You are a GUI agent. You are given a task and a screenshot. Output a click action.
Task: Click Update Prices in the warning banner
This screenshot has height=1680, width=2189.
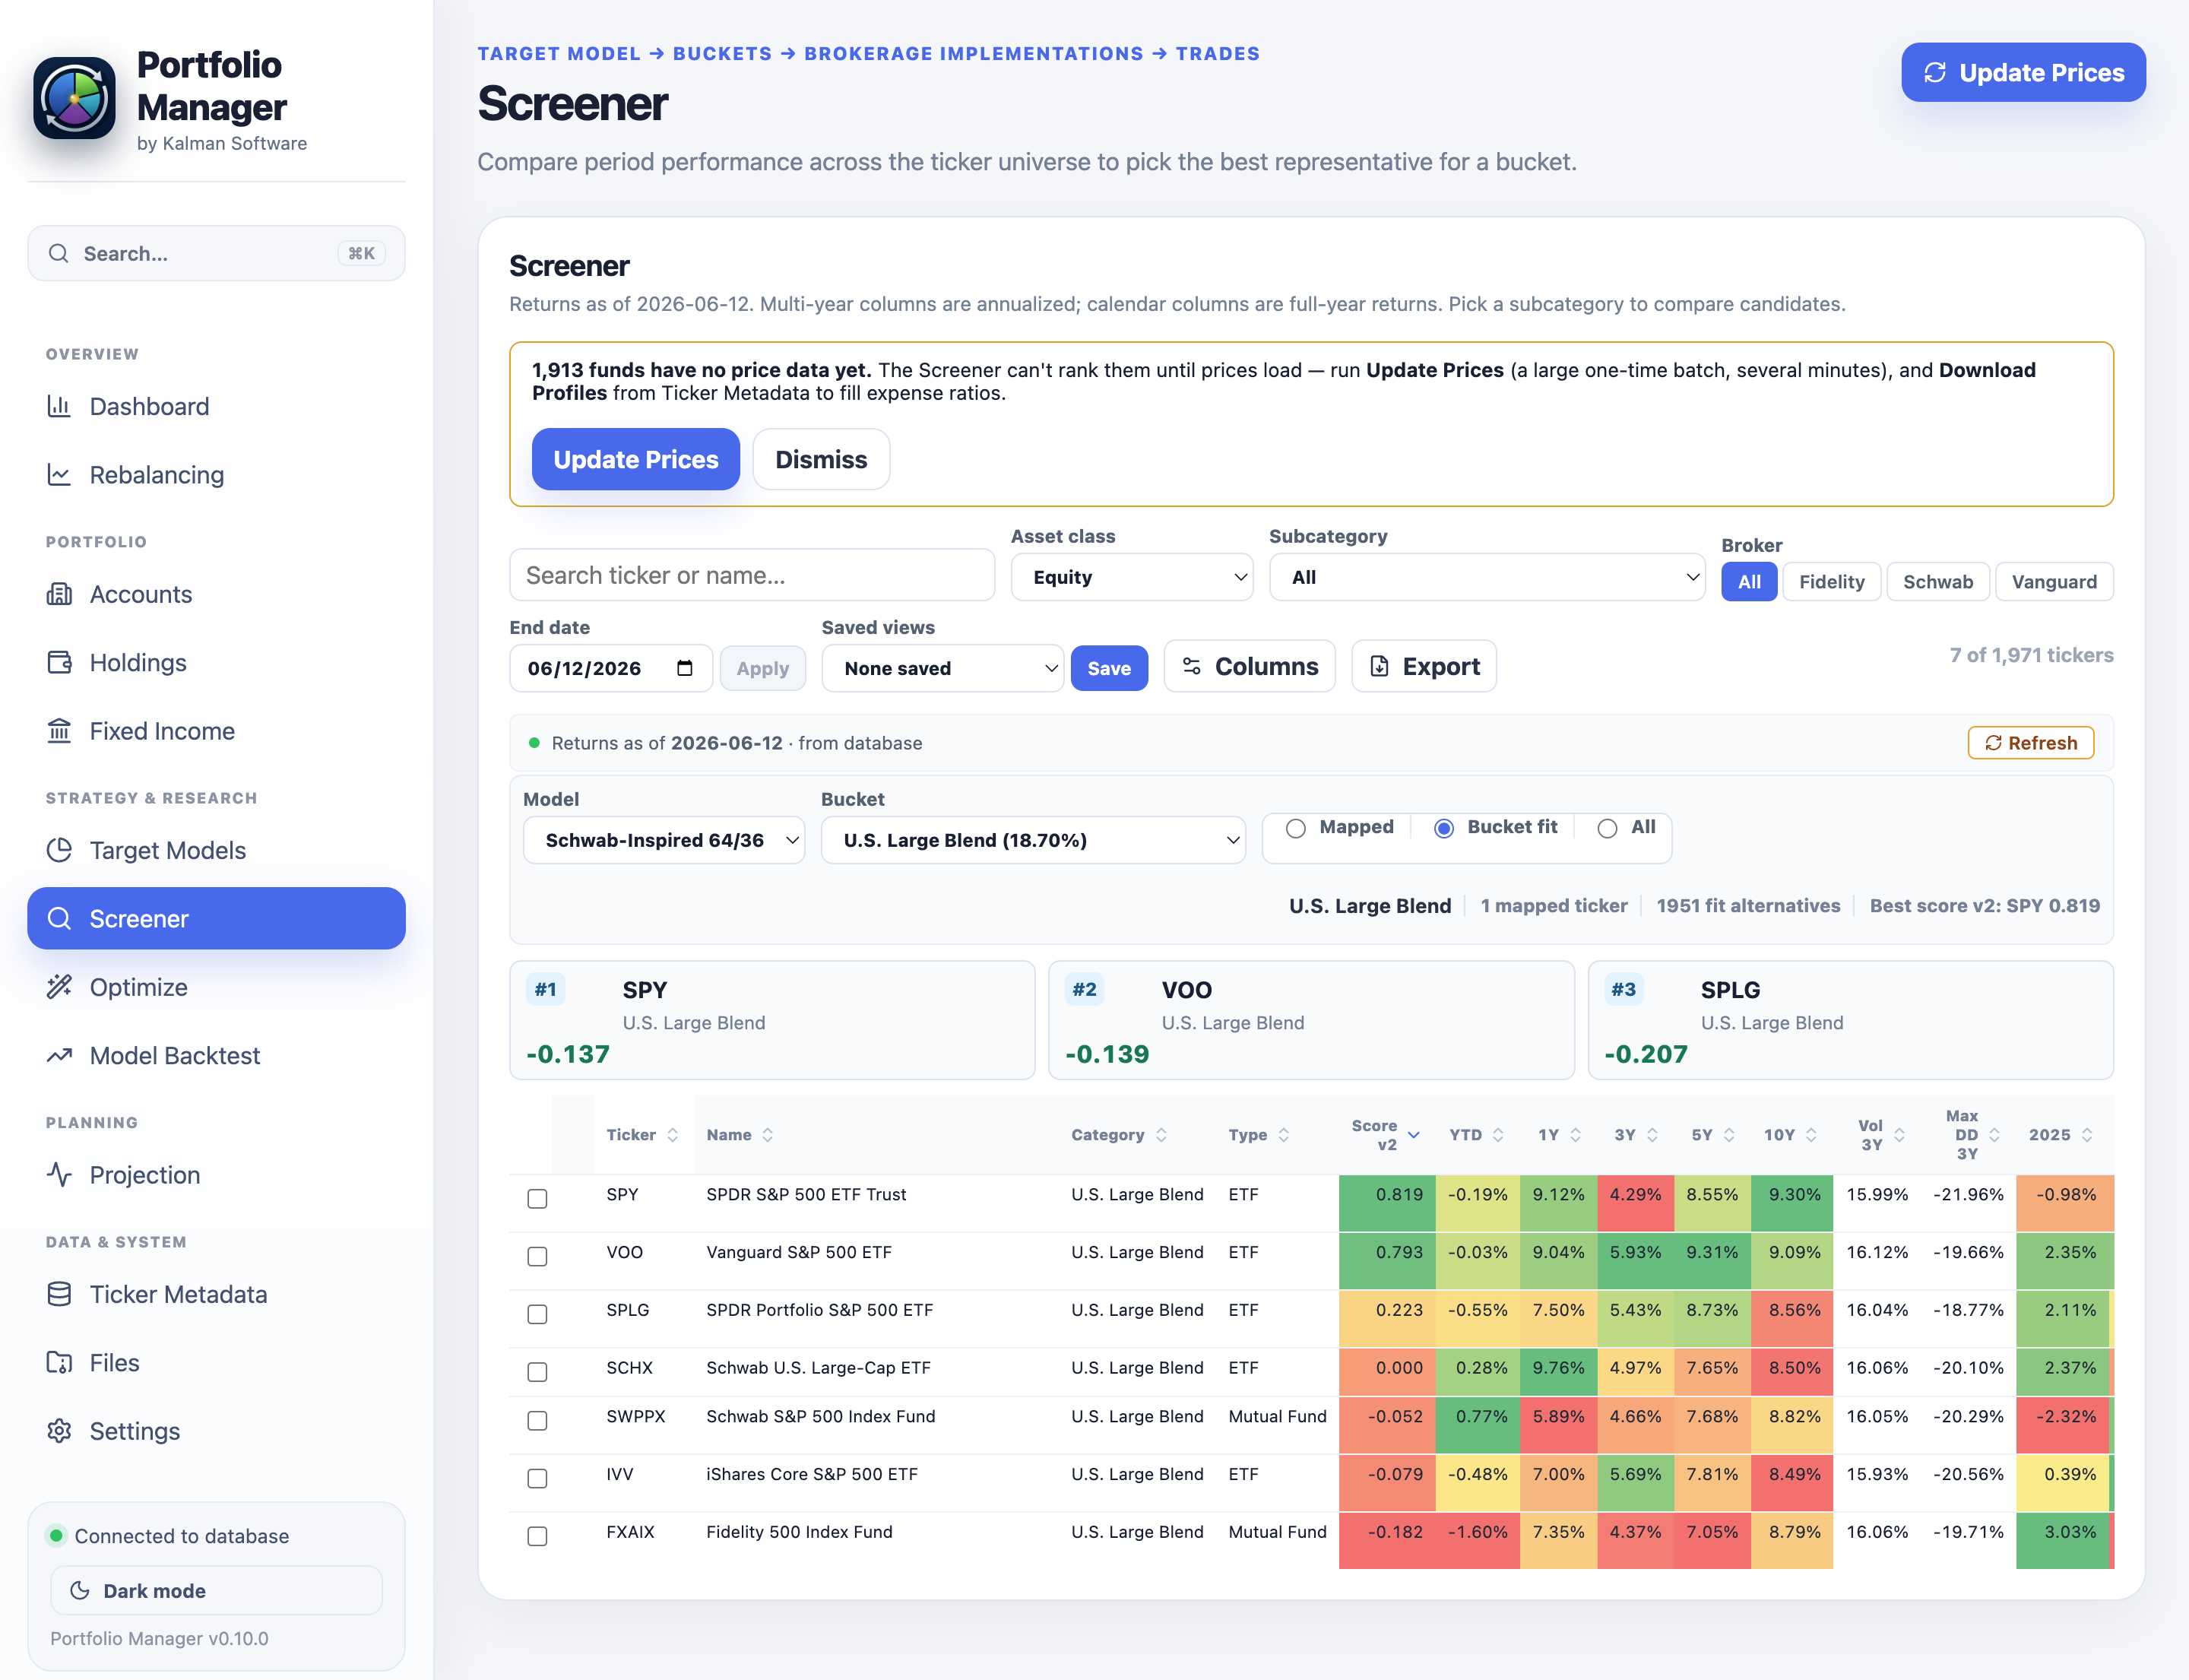coord(636,459)
